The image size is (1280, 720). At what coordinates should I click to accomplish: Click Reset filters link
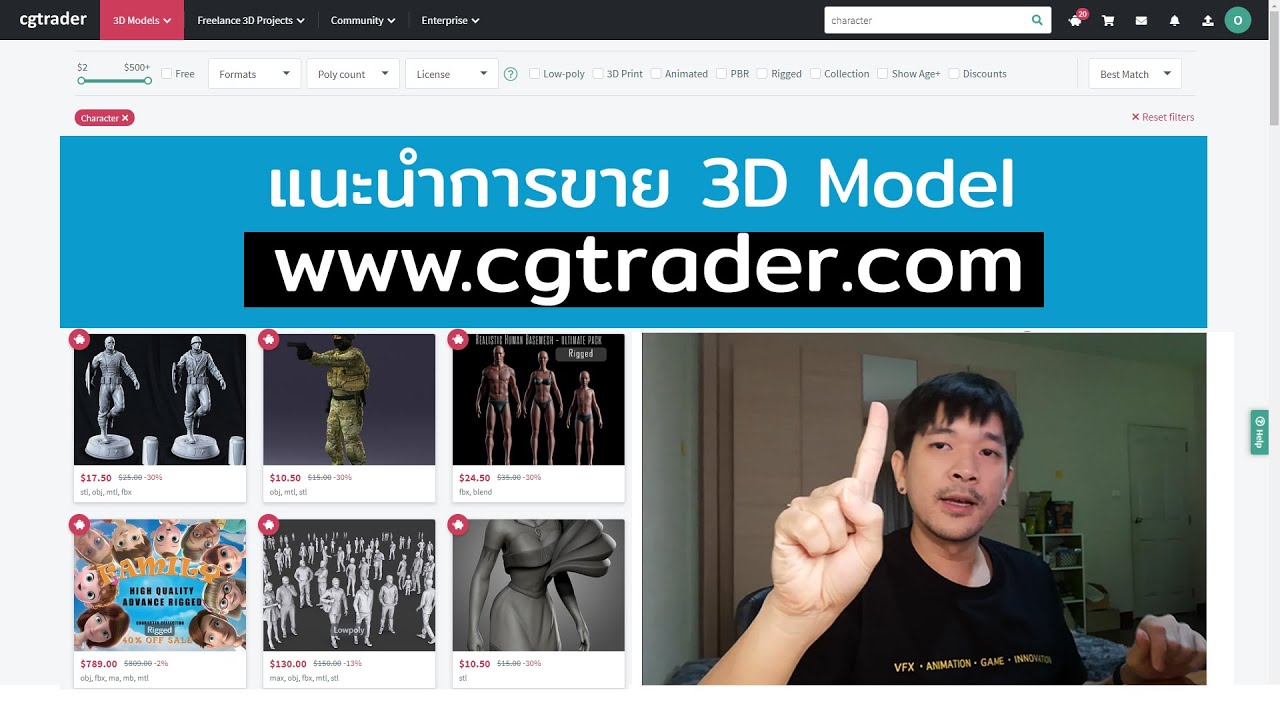tap(1163, 117)
